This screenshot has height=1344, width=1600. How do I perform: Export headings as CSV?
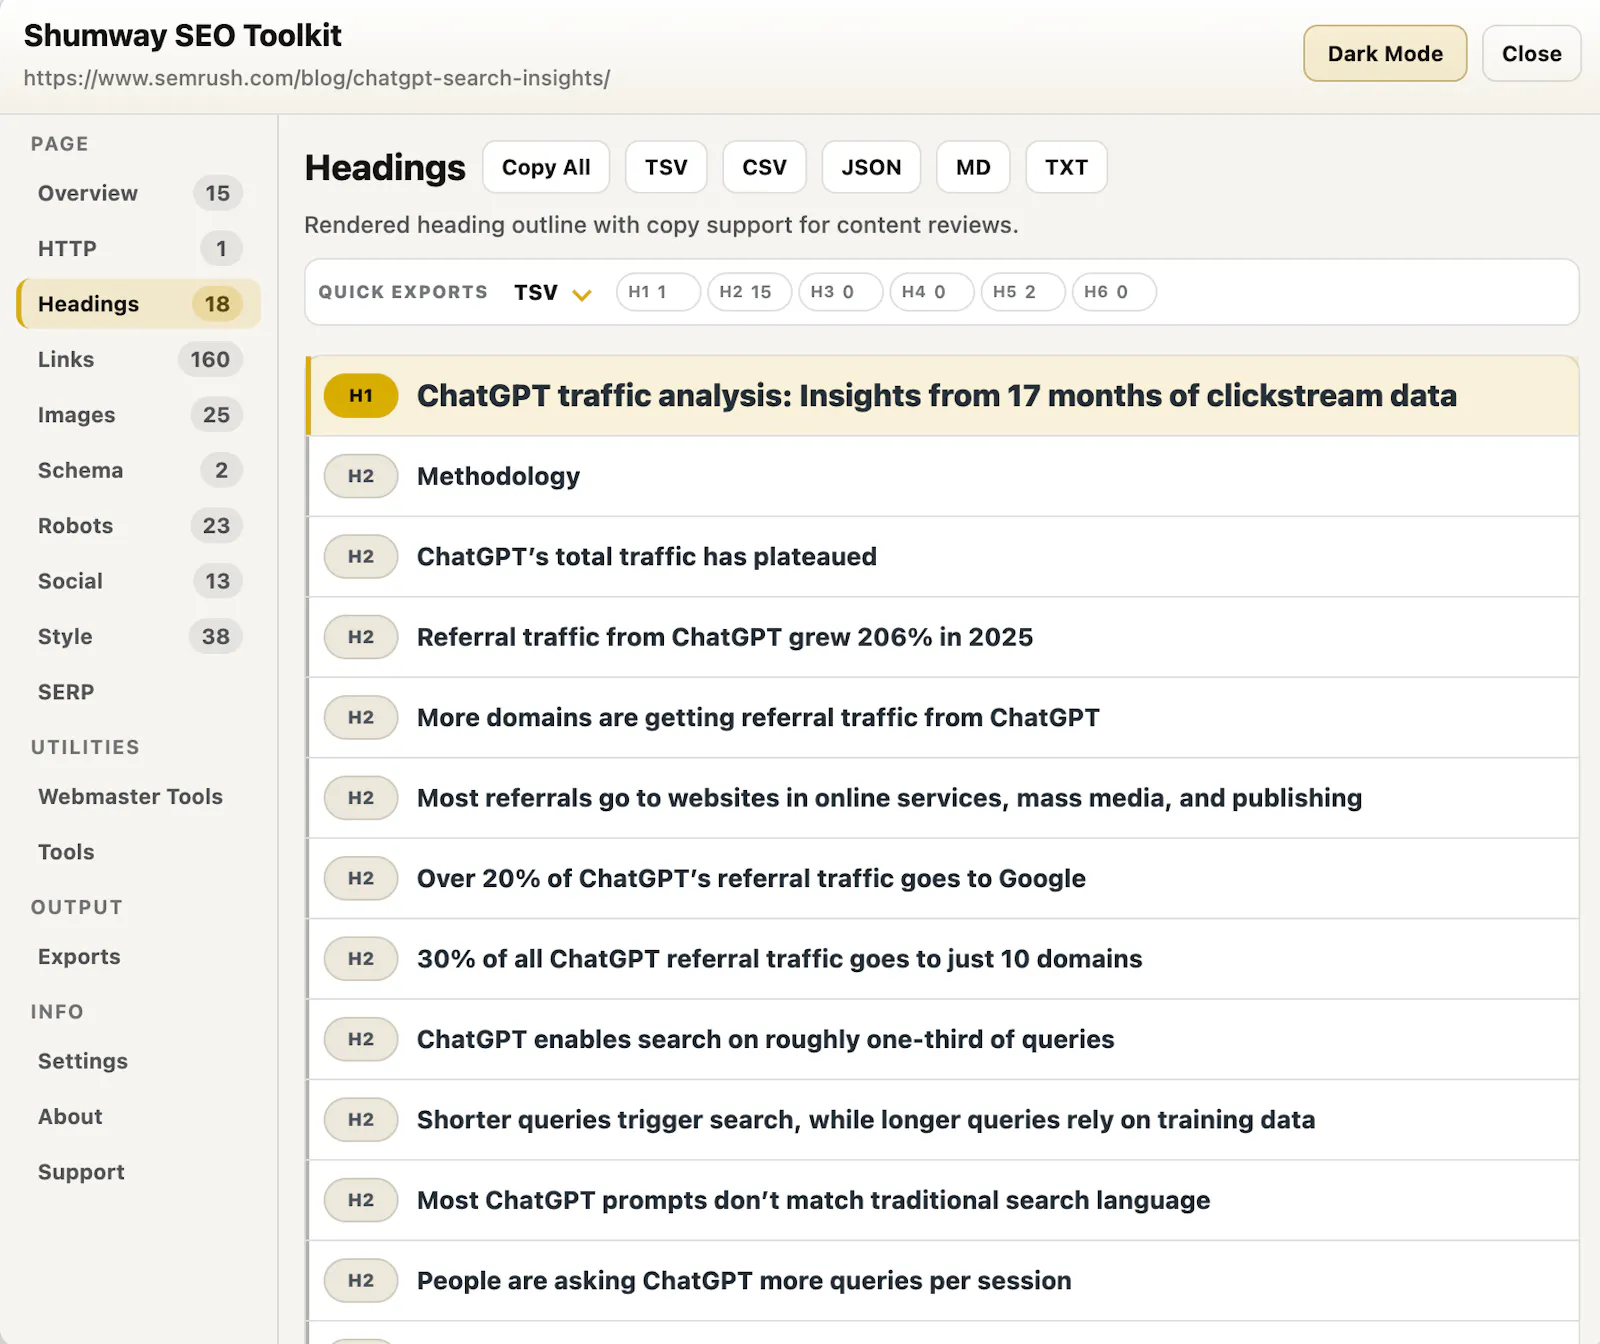pyautogui.click(x=764, y=167)
